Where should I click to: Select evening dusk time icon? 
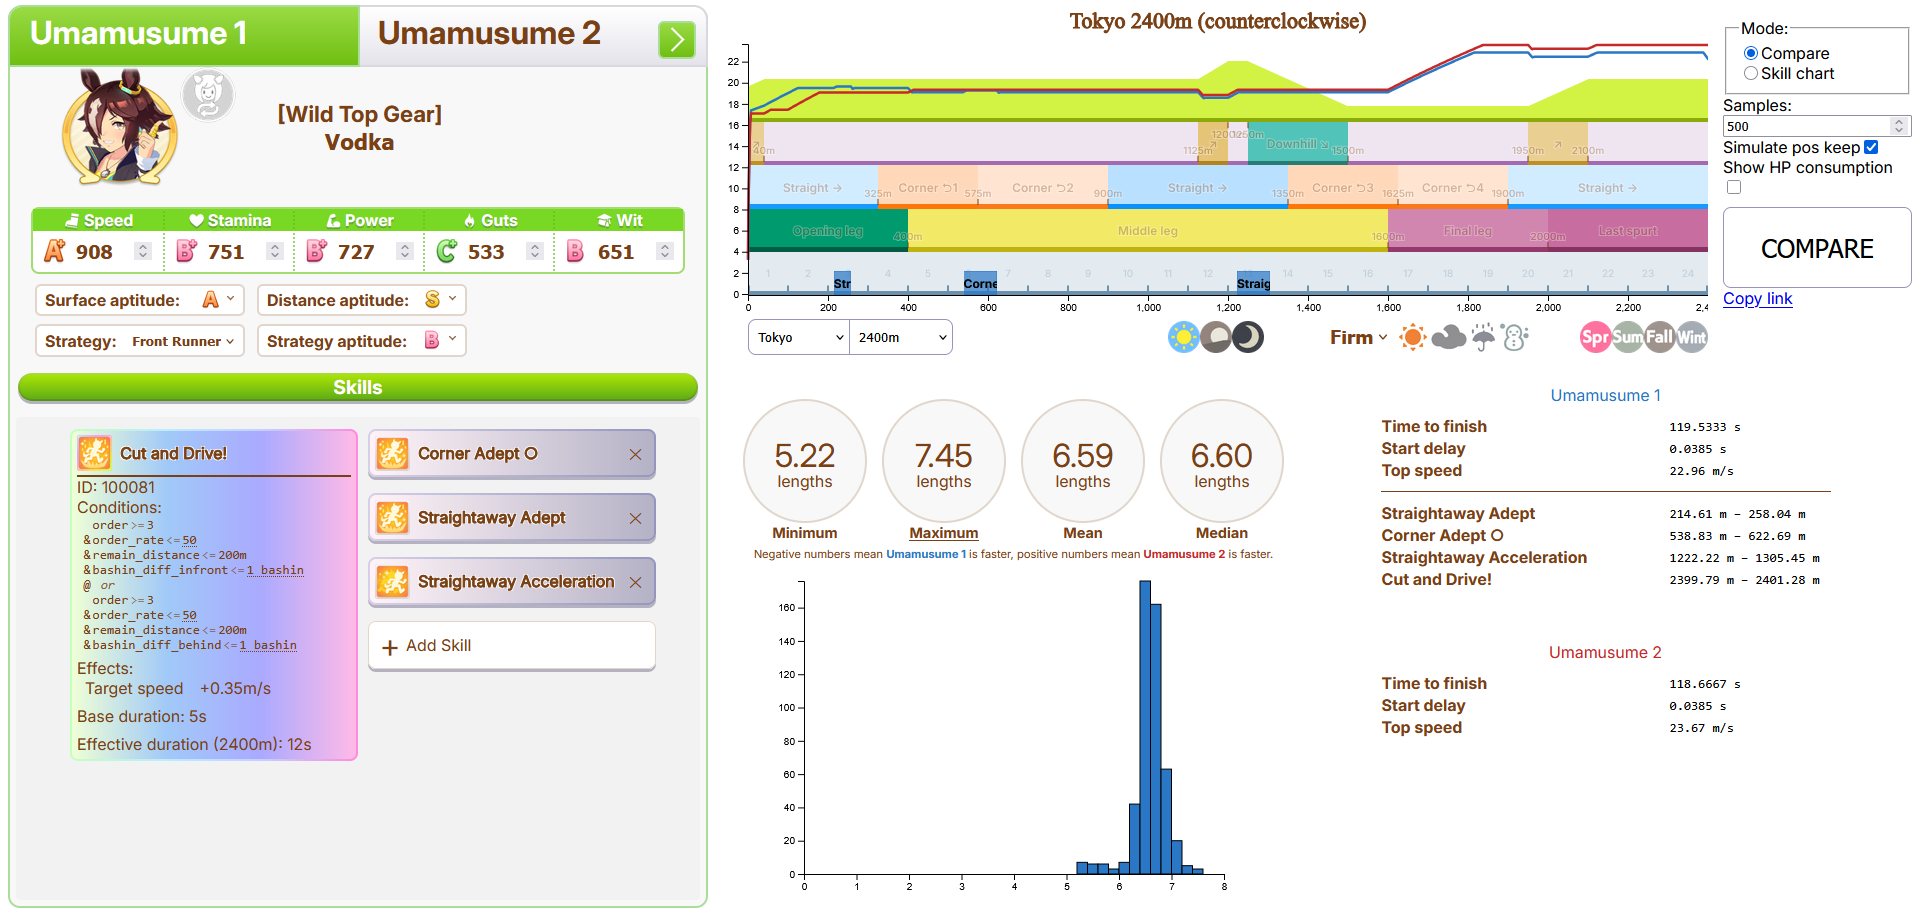tap(1216, 337)
